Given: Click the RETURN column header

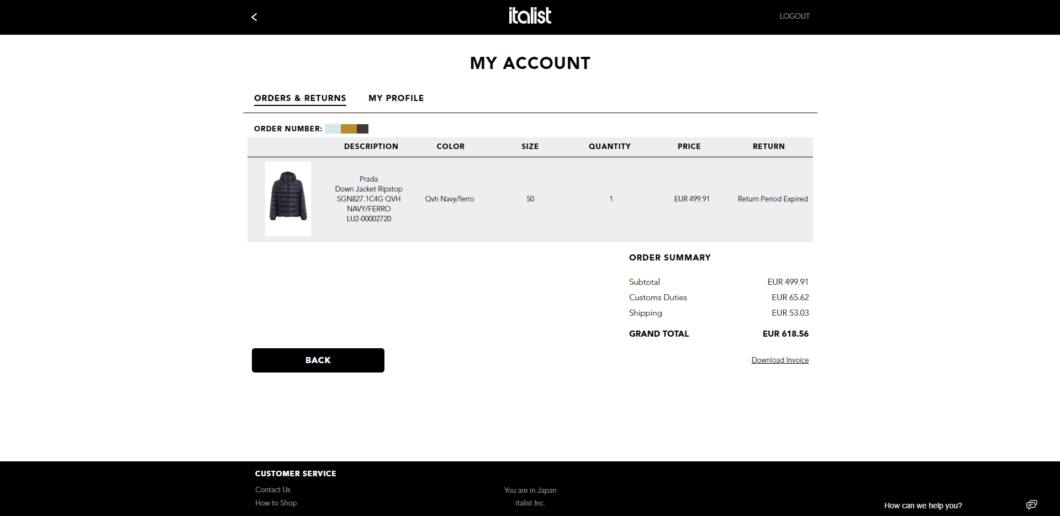Looking at the screenshot, I should point(769,147).
